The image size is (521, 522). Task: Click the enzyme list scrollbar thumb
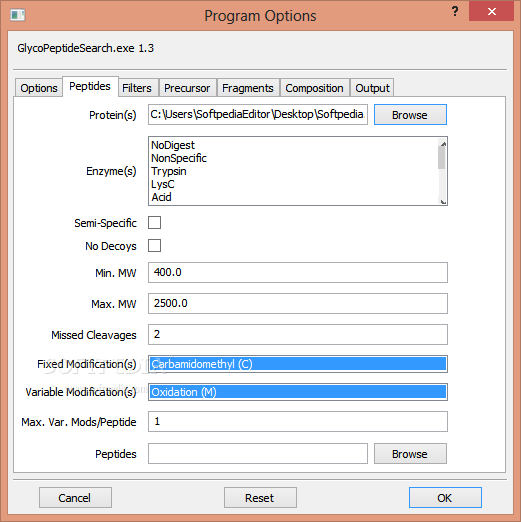tap(442, 158)
